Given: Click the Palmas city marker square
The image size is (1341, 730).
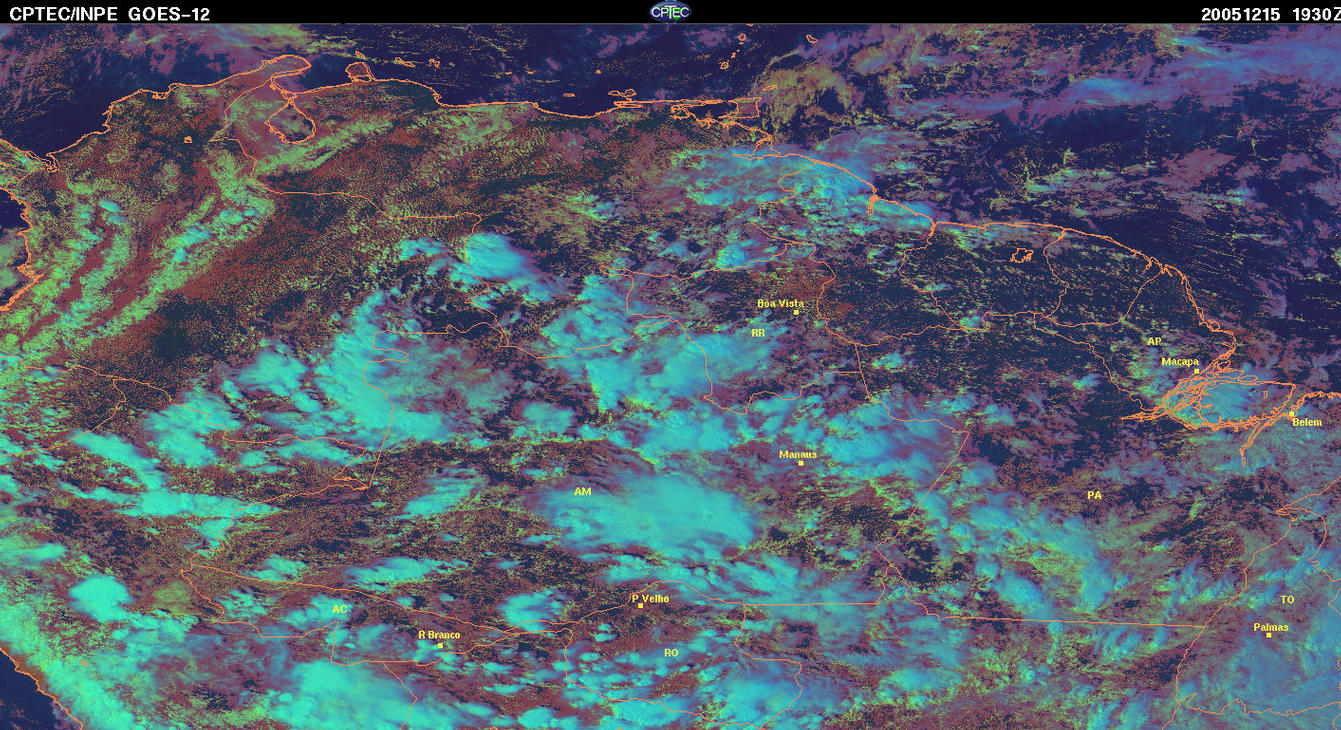Looking at the screenshot, I should coord(1268,635).
